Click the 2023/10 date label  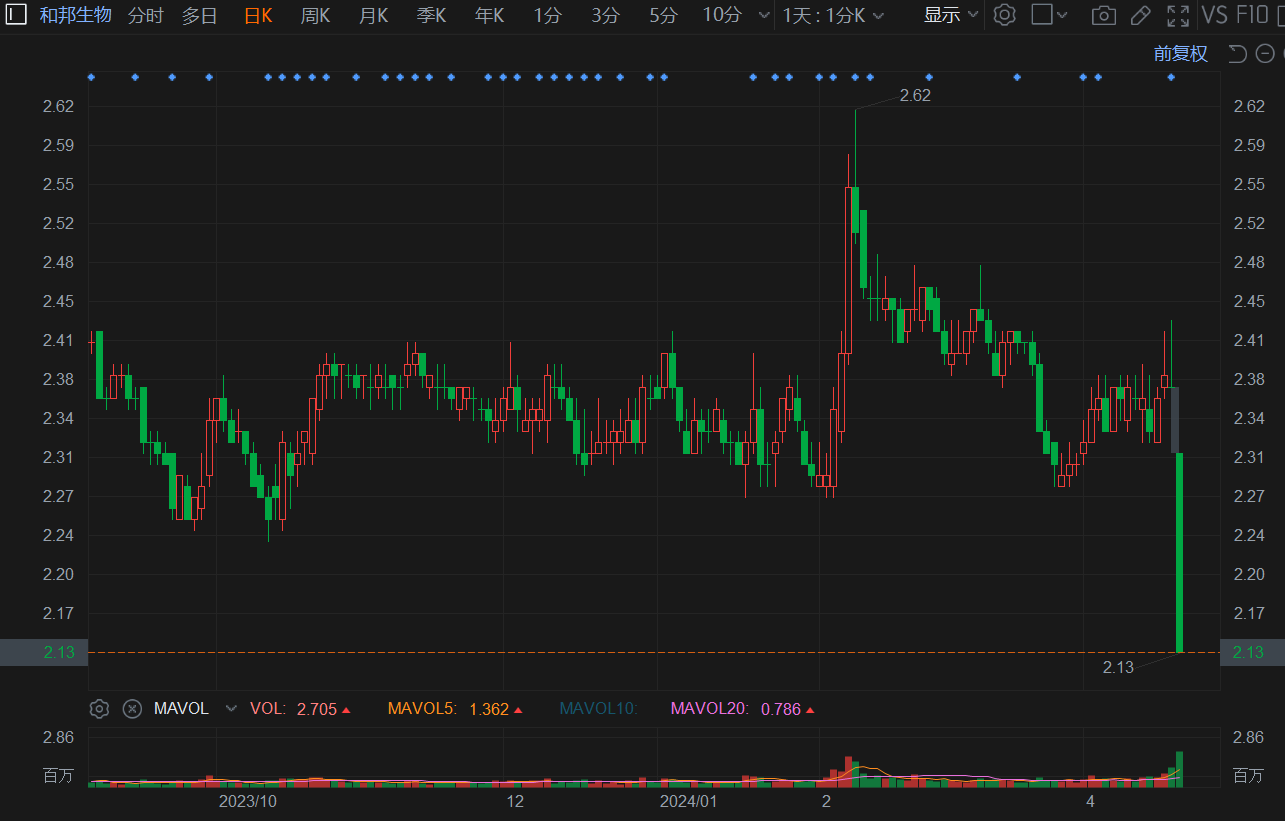247,802
